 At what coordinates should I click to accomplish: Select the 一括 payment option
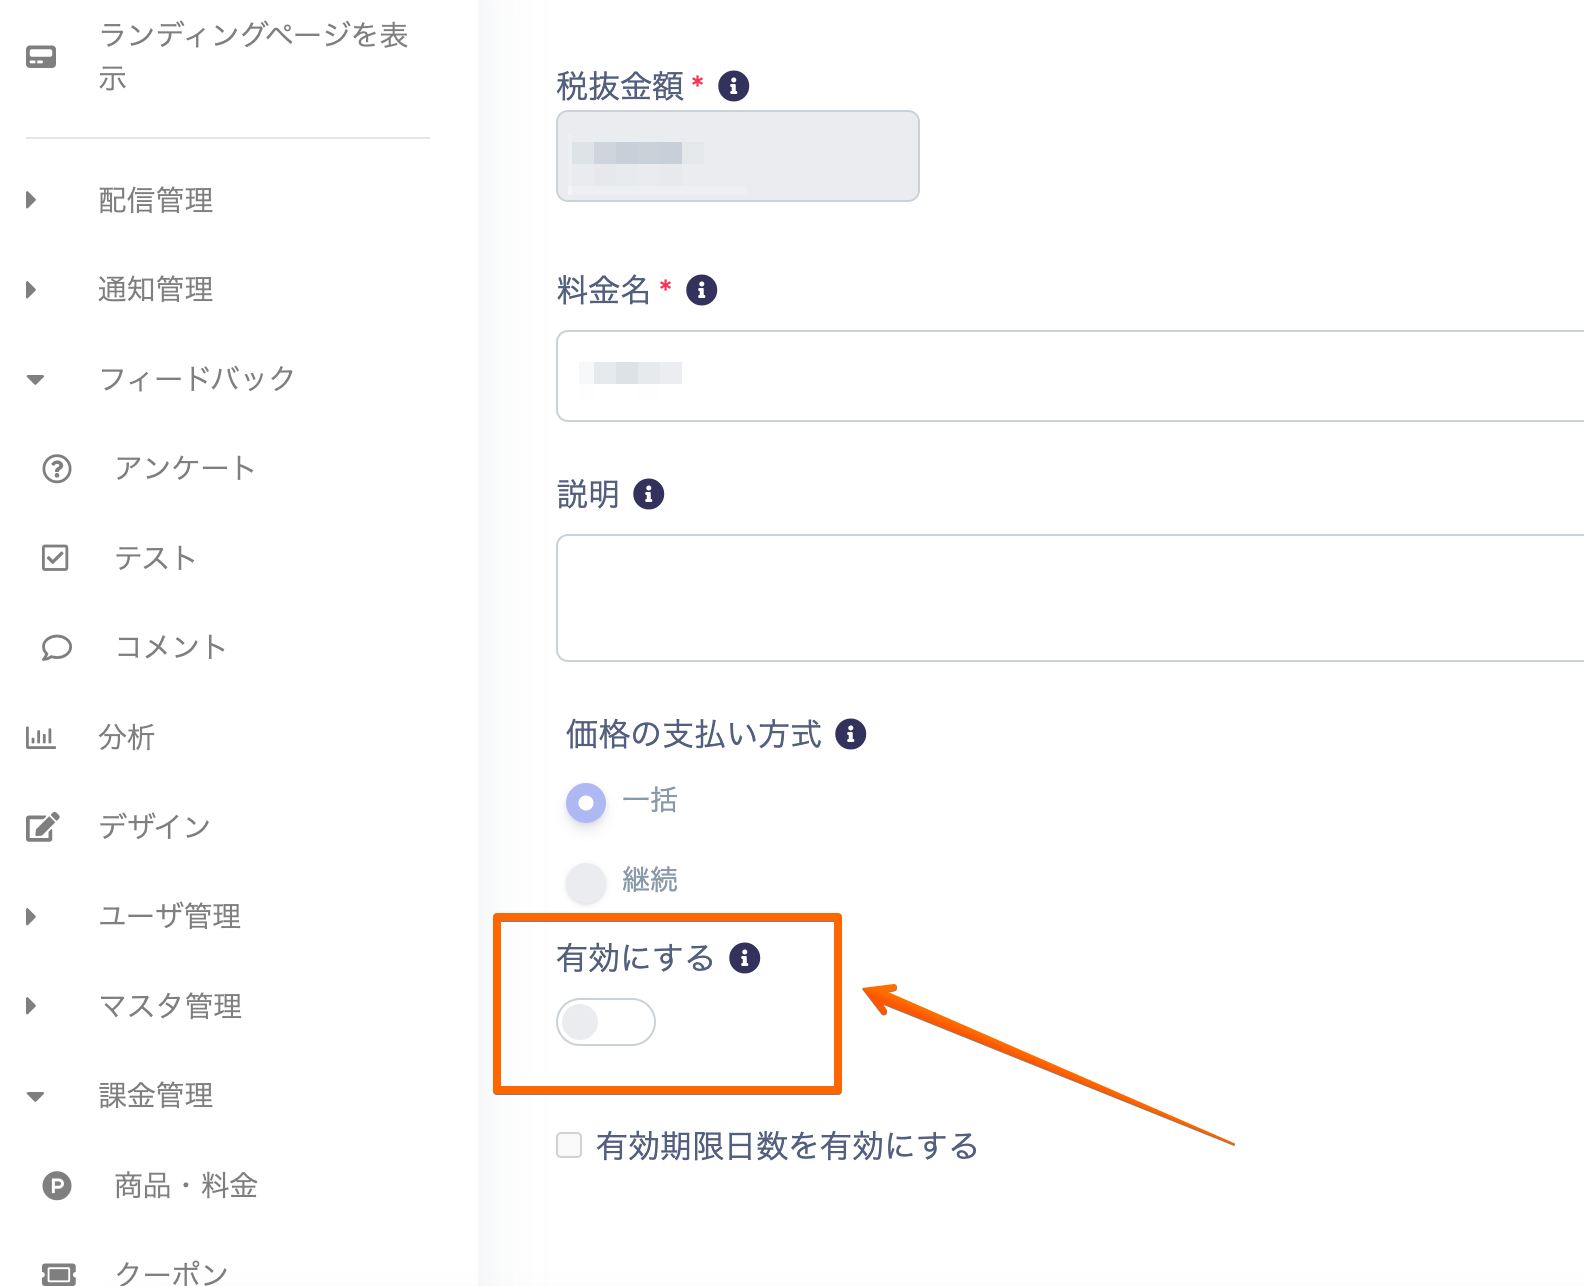pos(586,802)
